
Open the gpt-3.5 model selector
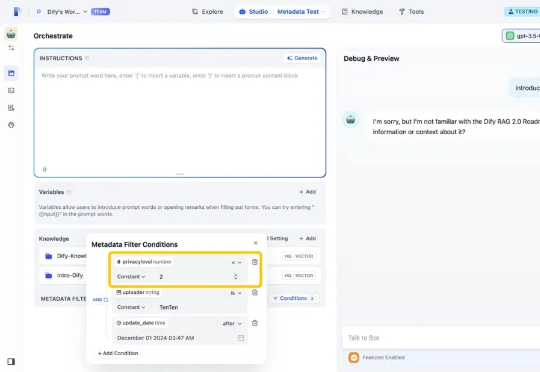(x=521, y=36)
